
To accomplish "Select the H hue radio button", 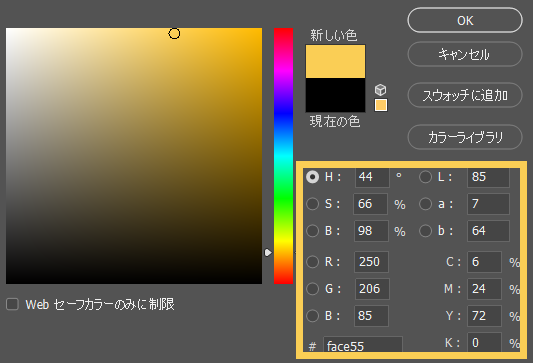I will (x=312, y=177).
